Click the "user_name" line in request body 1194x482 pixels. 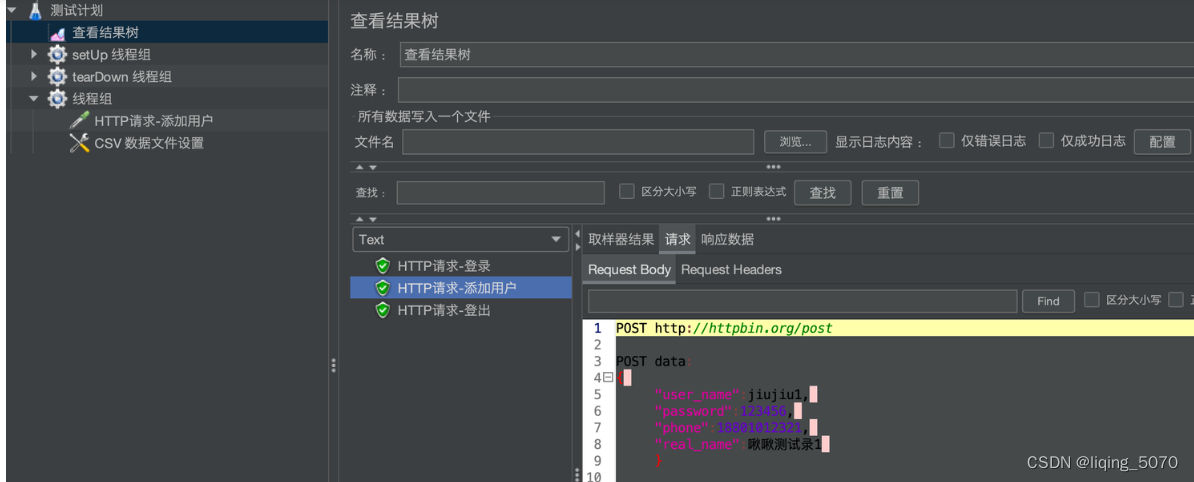tap(736, 394)
